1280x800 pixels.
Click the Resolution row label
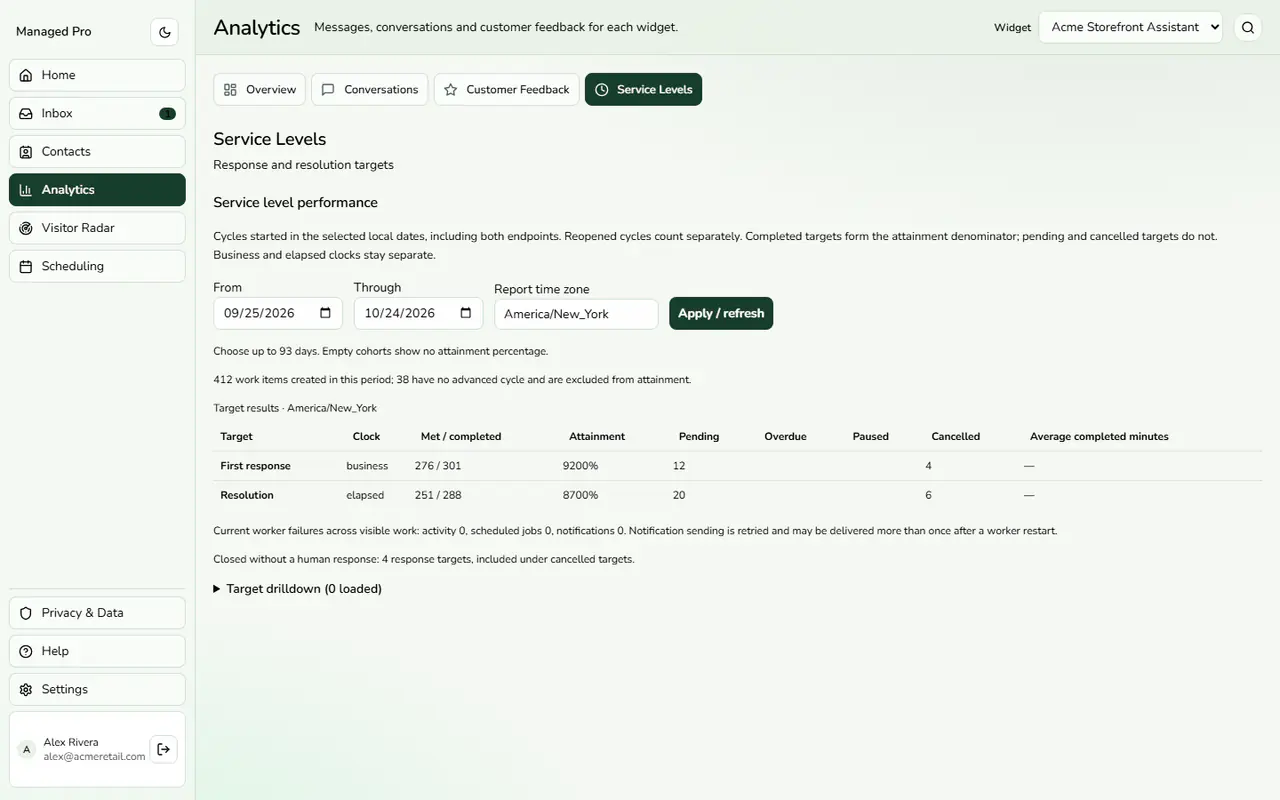coord(247,495)
